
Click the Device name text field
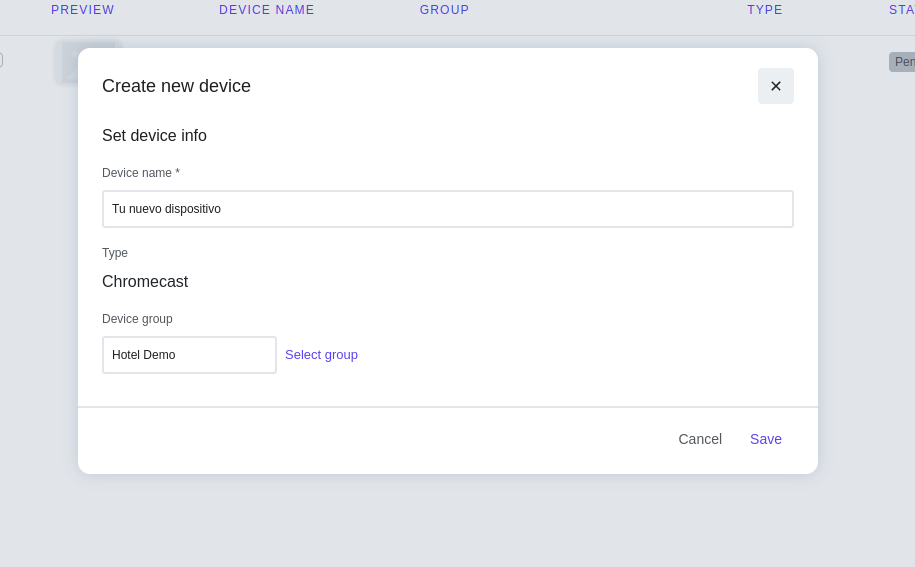pyautogui.click(x=447, y=209)
